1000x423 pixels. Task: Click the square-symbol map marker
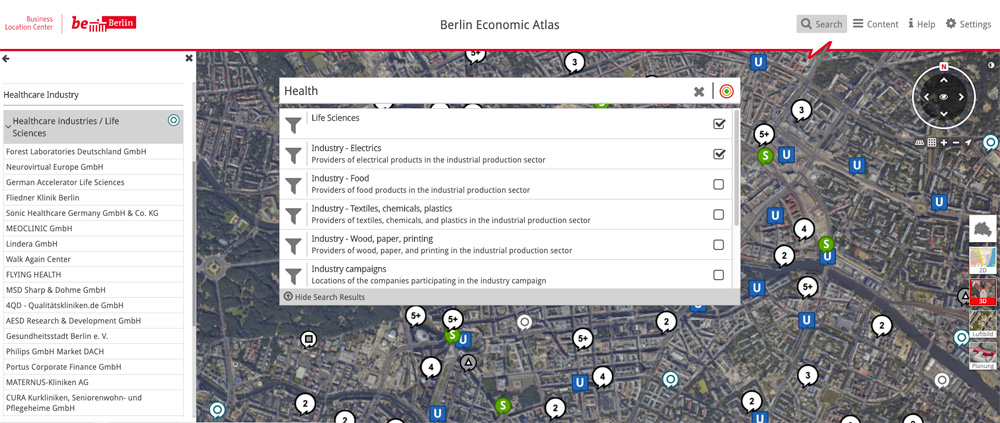tap(309, 339)
